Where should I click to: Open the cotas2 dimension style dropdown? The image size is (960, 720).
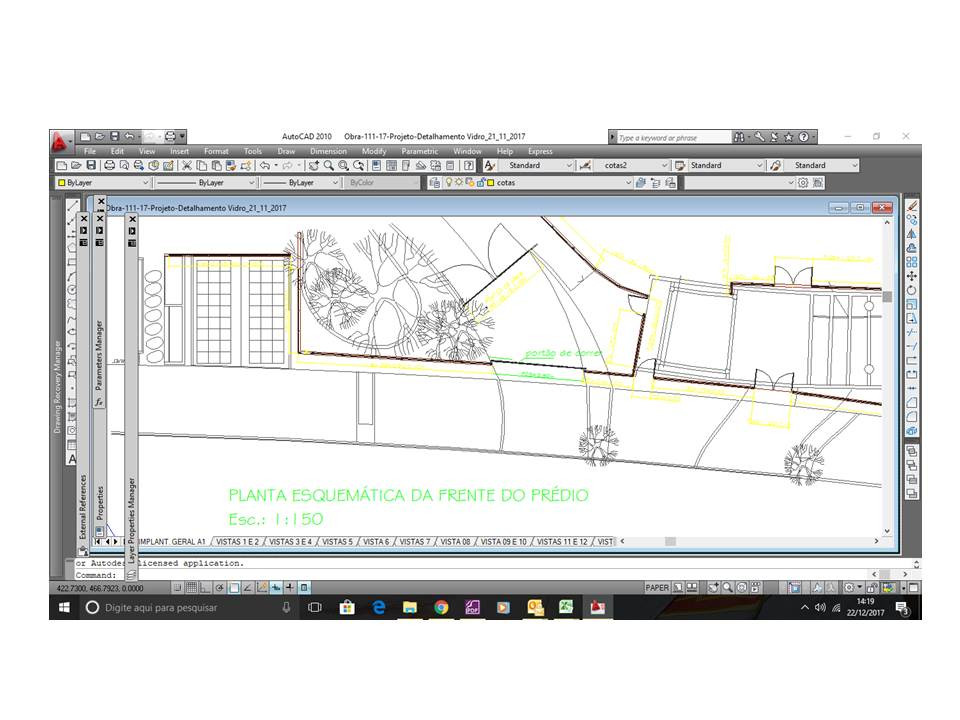coord(632,165)
